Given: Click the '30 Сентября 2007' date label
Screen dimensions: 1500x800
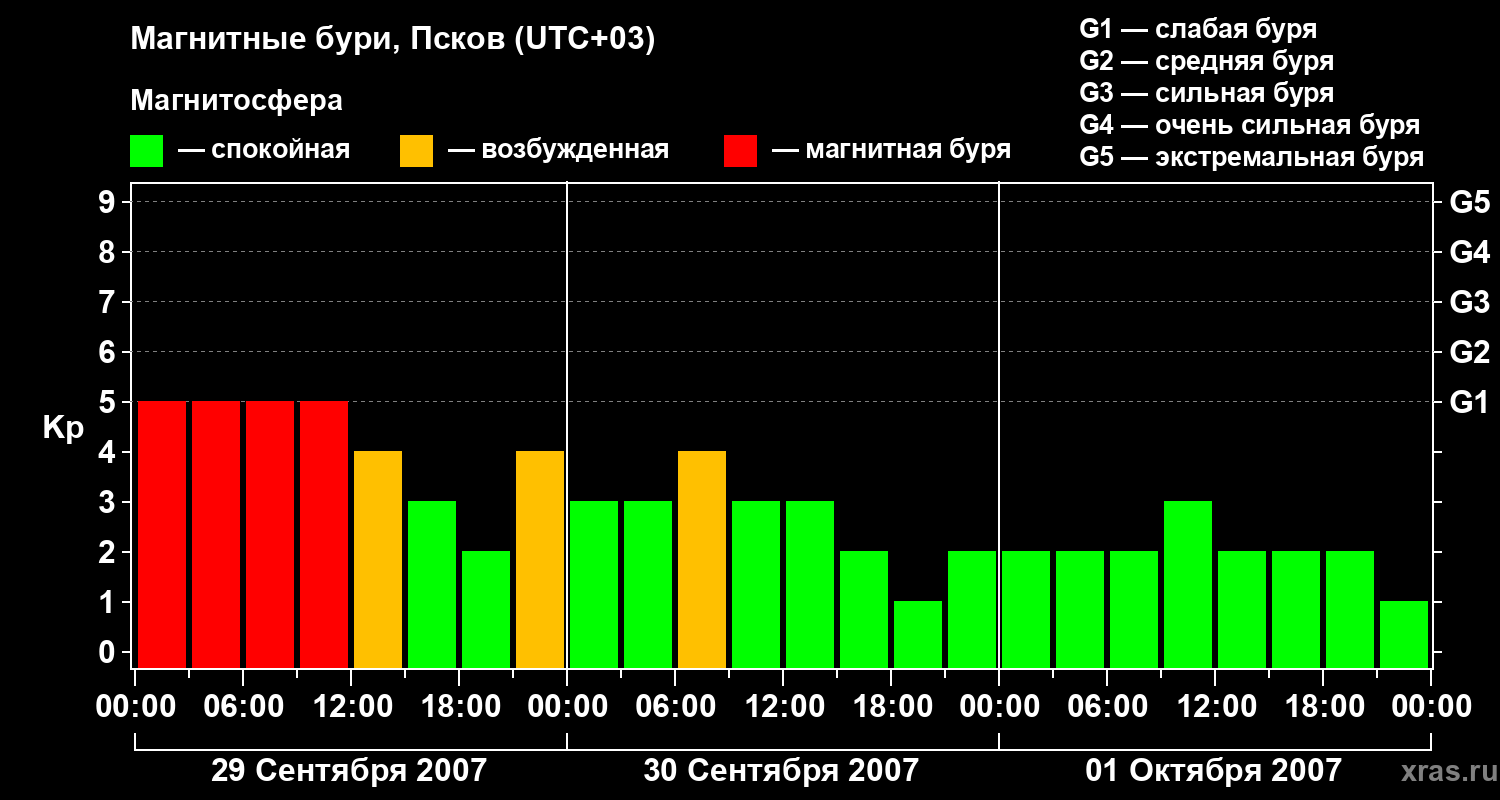Looking at the screenshot, I should 781,771.
